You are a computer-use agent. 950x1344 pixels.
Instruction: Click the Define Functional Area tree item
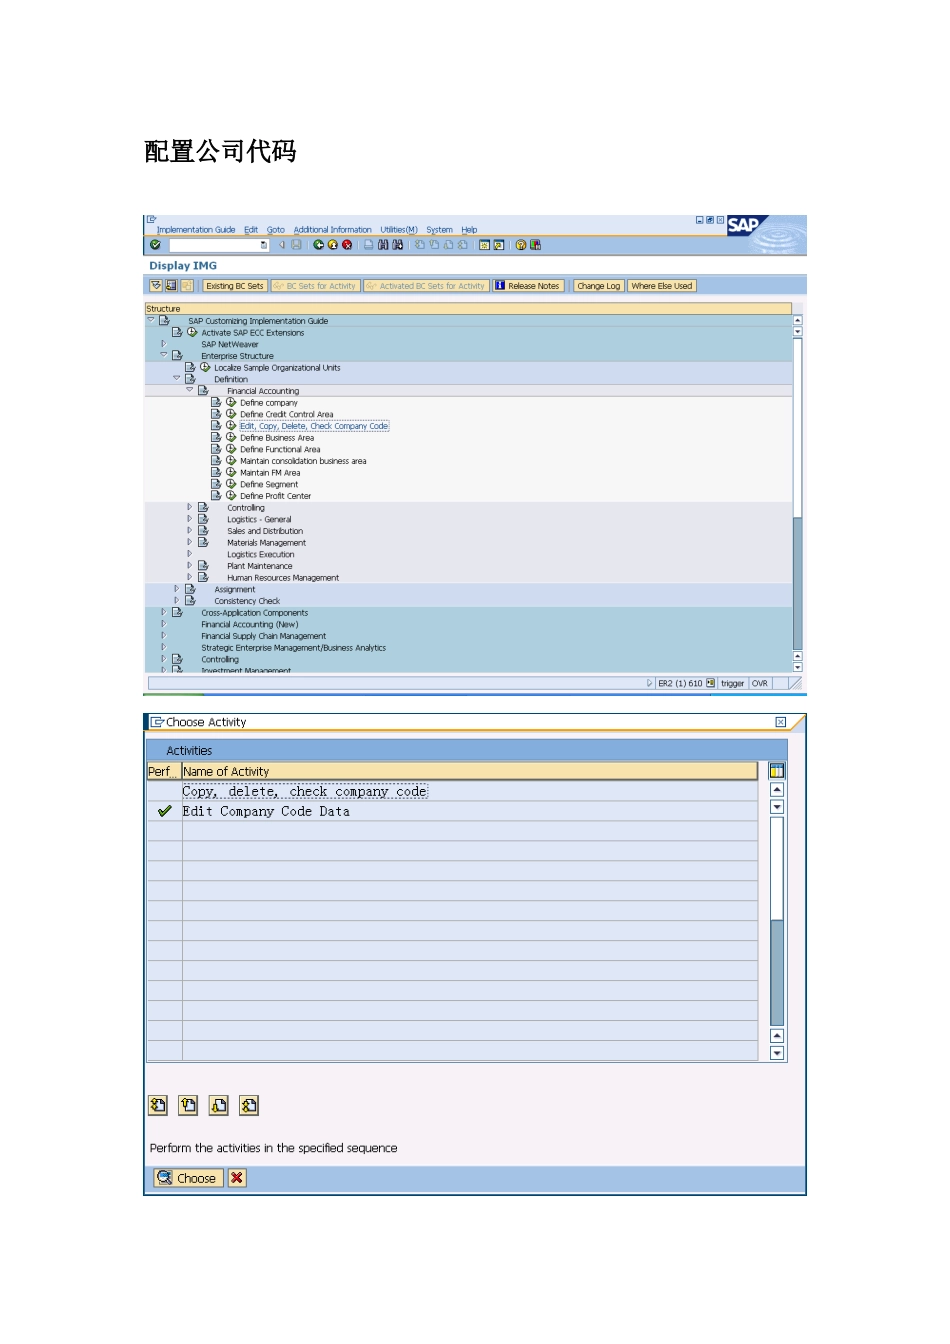point(280,449)
